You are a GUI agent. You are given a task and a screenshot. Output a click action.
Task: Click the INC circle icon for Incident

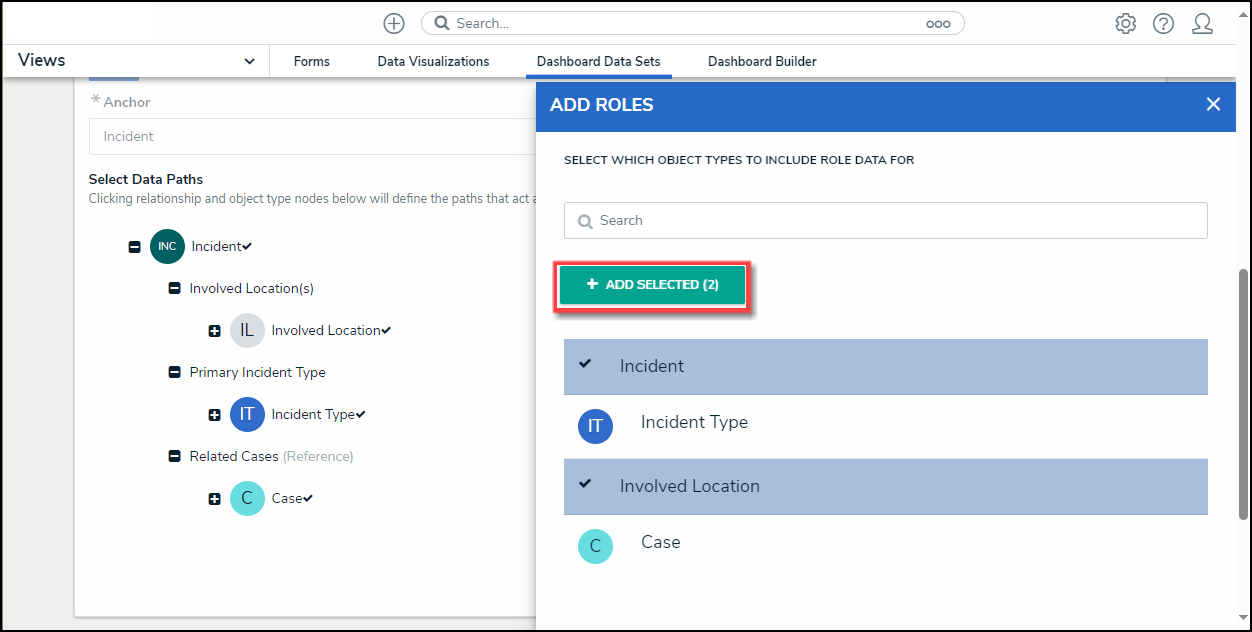167,246
